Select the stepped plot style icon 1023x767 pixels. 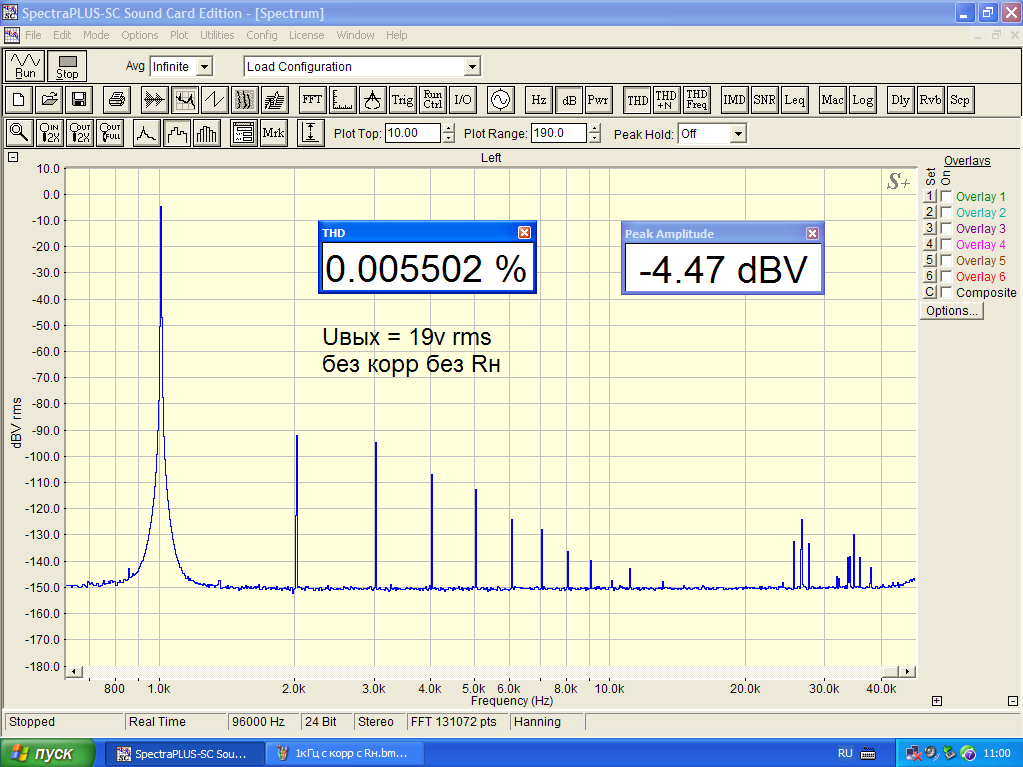coord(177,133)
